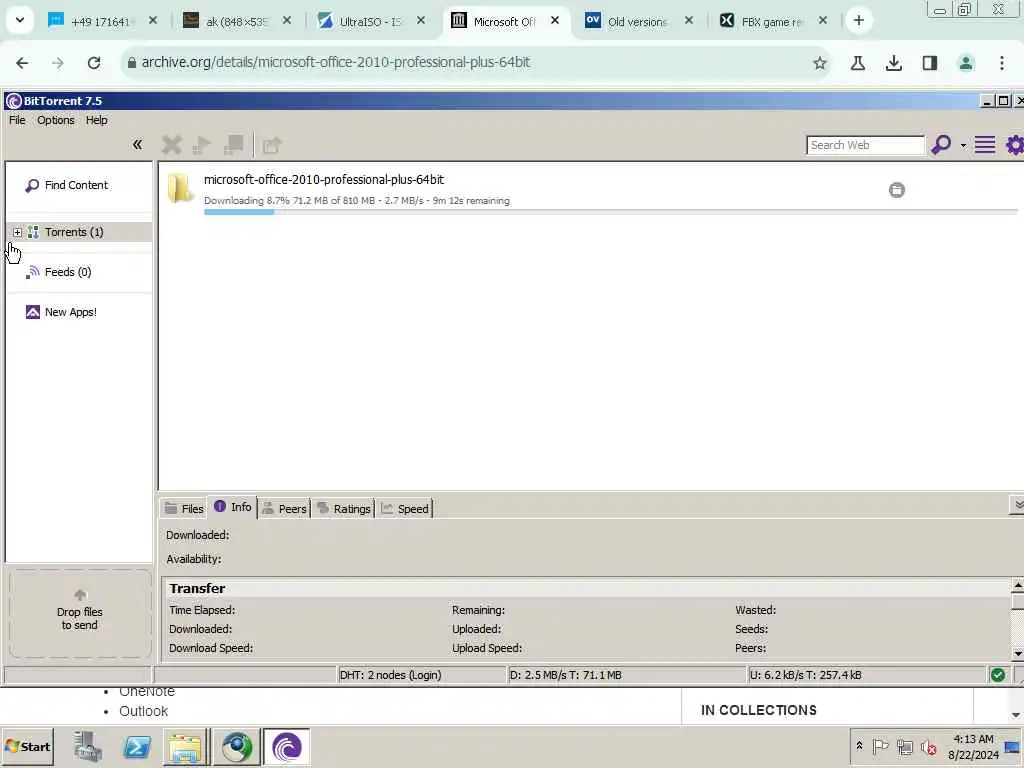Toggle the browser side panel icon
Screen dimensions: 1024x768
[x=930, y=63]
